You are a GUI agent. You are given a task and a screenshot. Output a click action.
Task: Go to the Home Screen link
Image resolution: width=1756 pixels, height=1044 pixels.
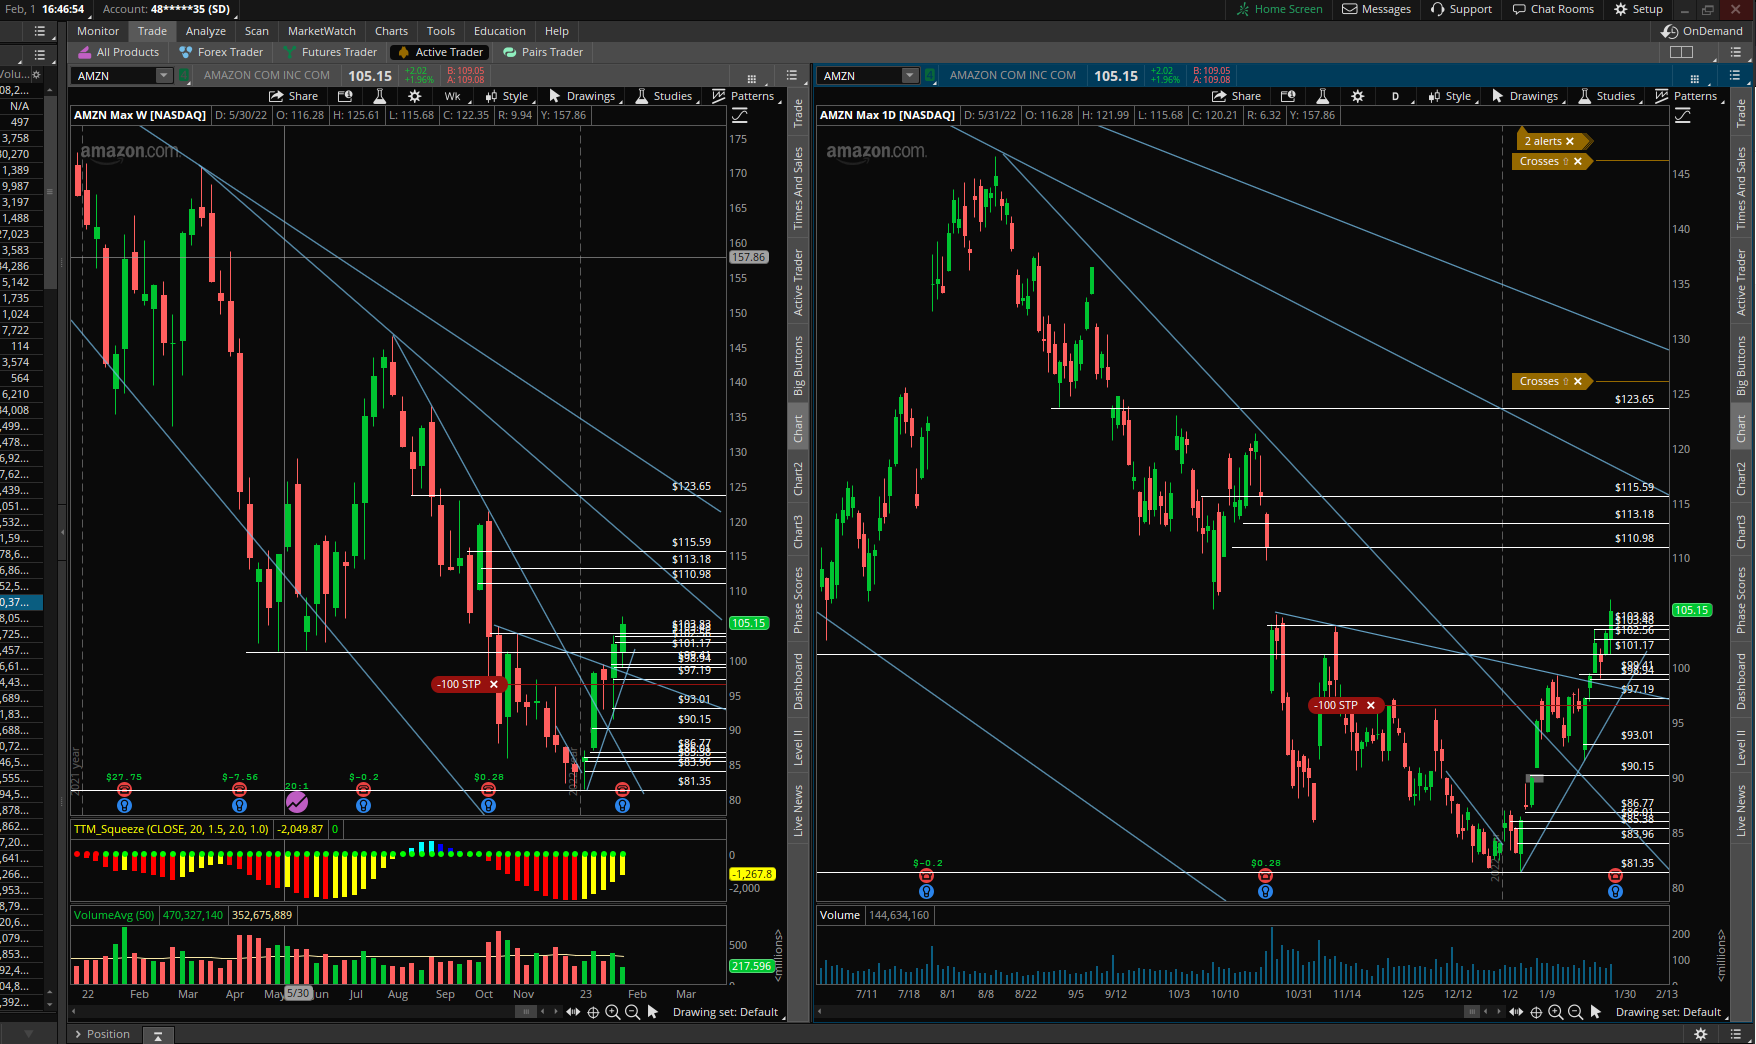[1280, 9]
